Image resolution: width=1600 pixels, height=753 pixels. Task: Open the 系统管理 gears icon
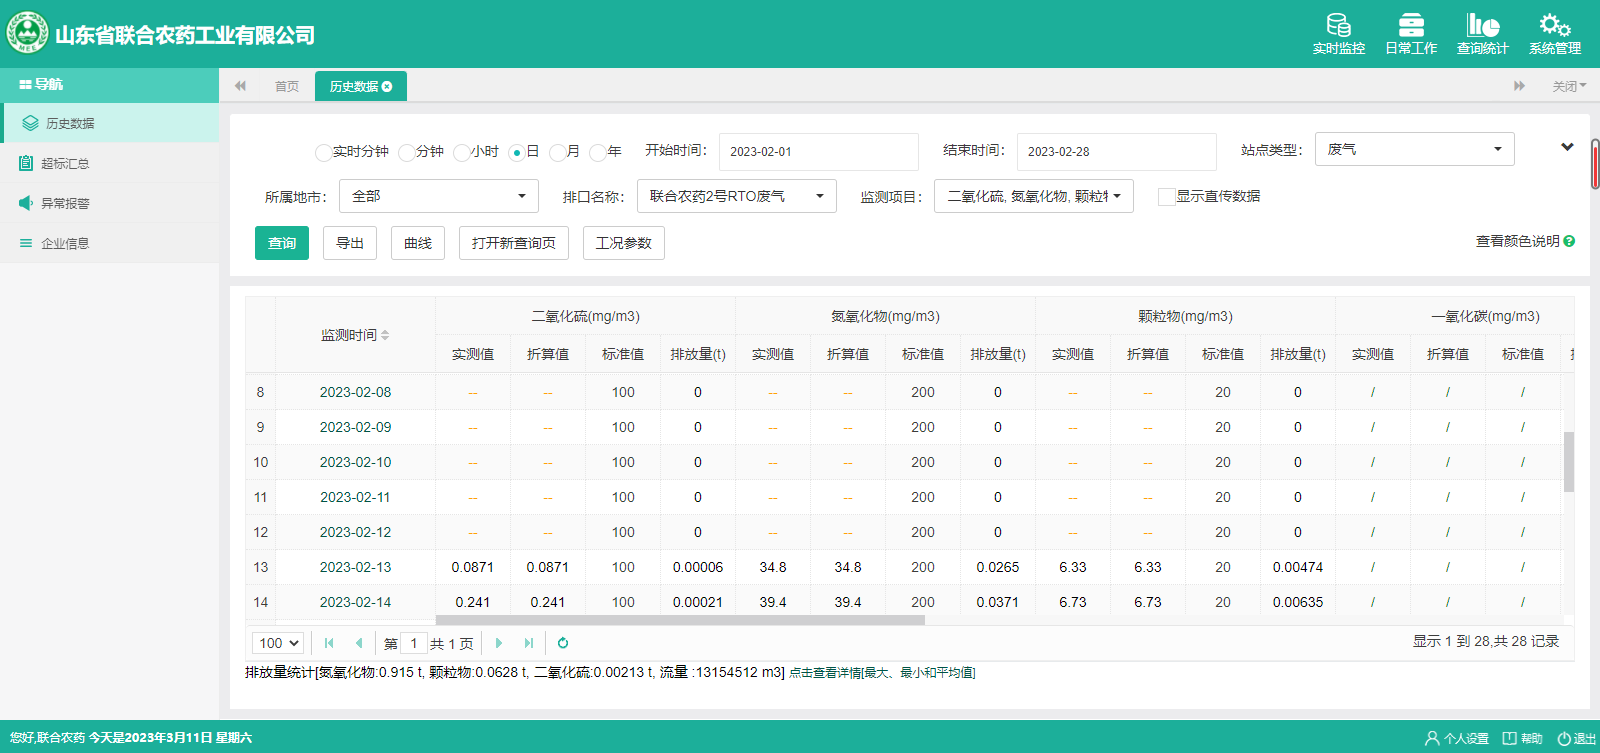pyautogui.click(x=1555, y=25)
